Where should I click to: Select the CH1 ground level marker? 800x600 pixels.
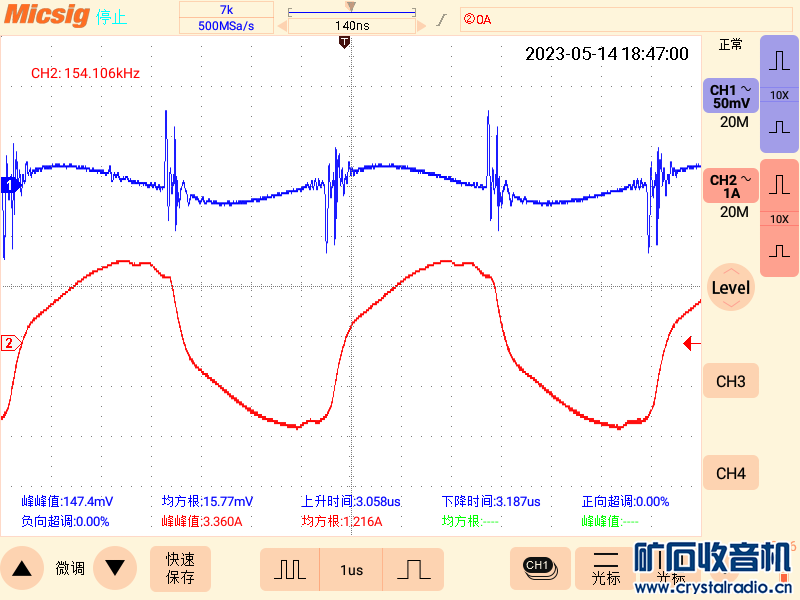click(10, 185)
